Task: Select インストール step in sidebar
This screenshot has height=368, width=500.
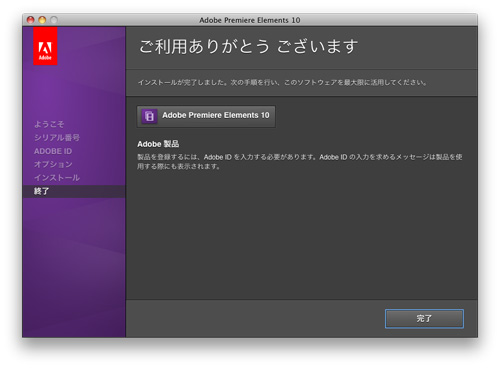Action: (57, 178)
